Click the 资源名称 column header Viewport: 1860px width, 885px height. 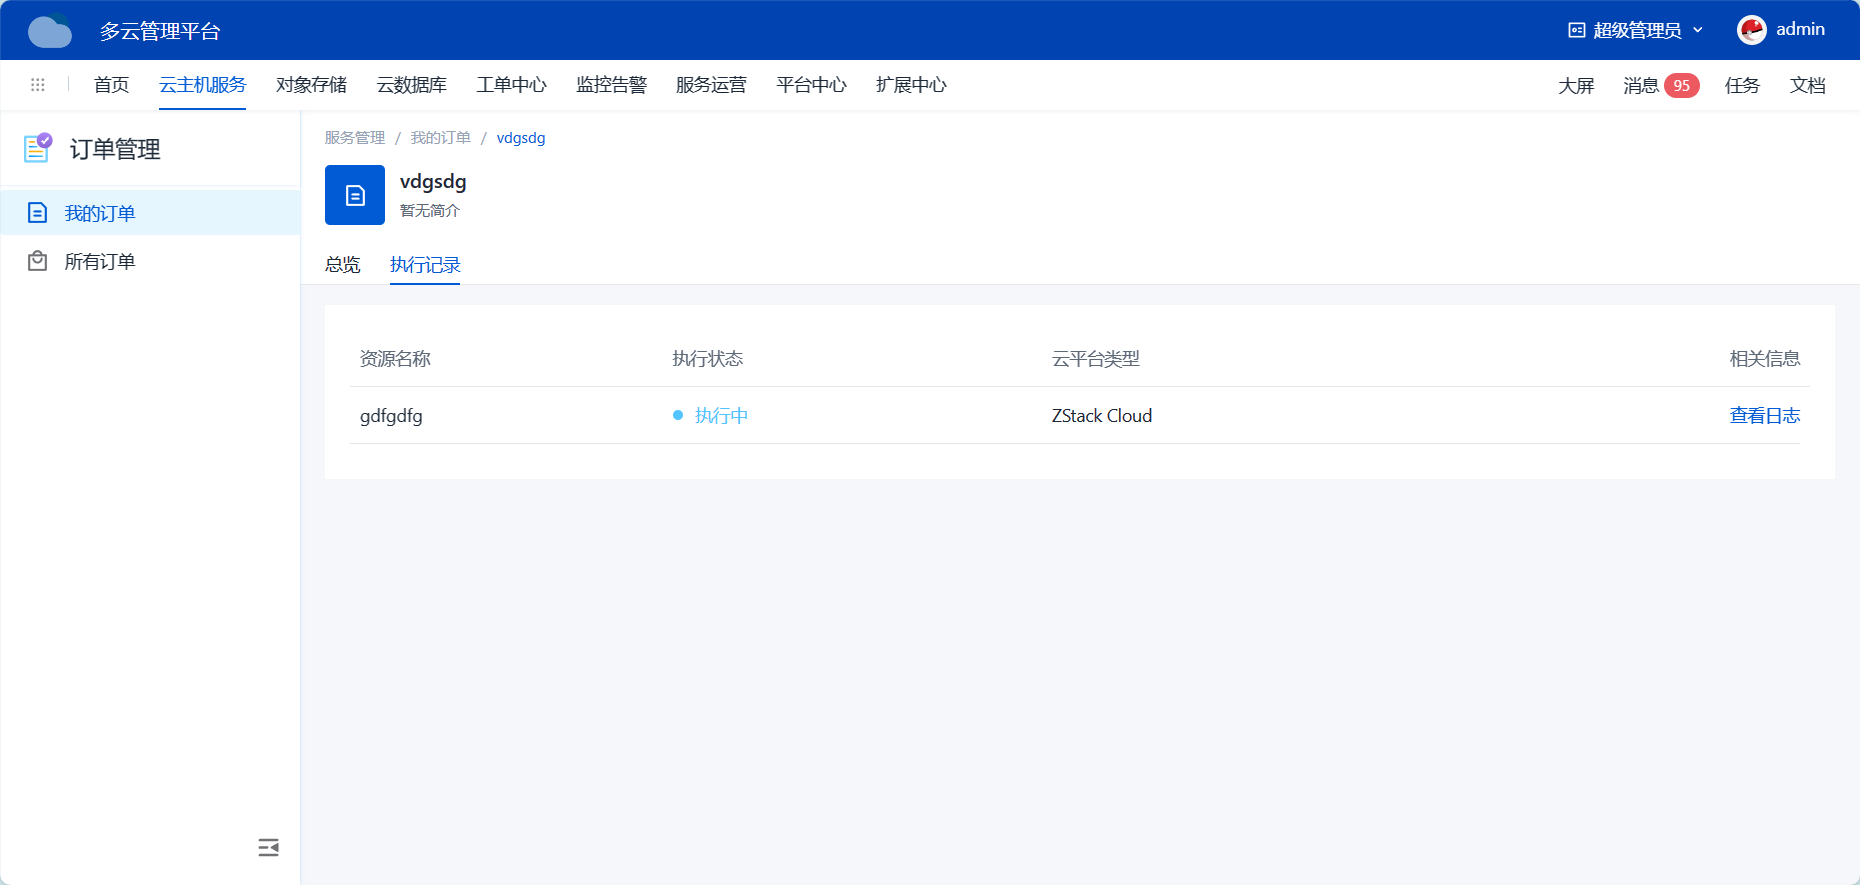click(x=395, y=359)
